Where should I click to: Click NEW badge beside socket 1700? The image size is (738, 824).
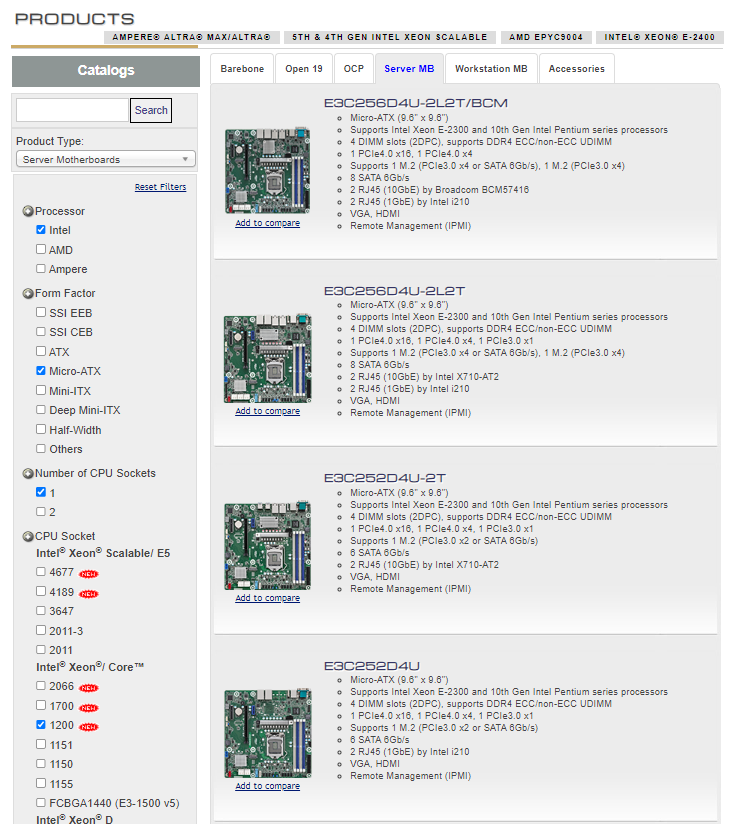[x=89, y=708]
